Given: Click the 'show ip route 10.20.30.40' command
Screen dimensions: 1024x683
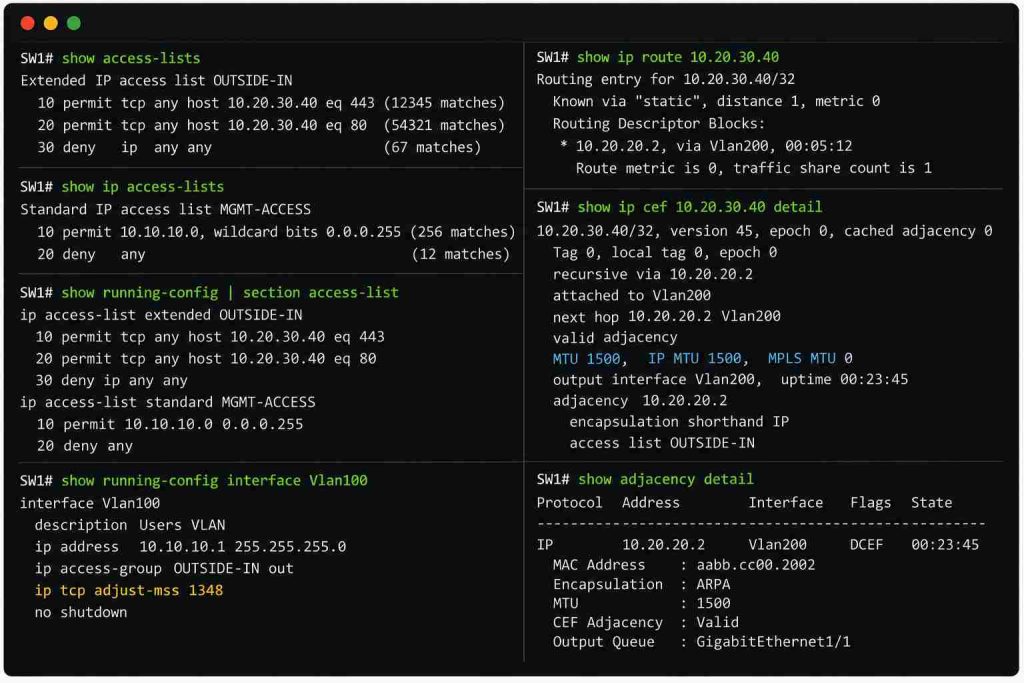Looking at the screenshot, I should [678, 57].
